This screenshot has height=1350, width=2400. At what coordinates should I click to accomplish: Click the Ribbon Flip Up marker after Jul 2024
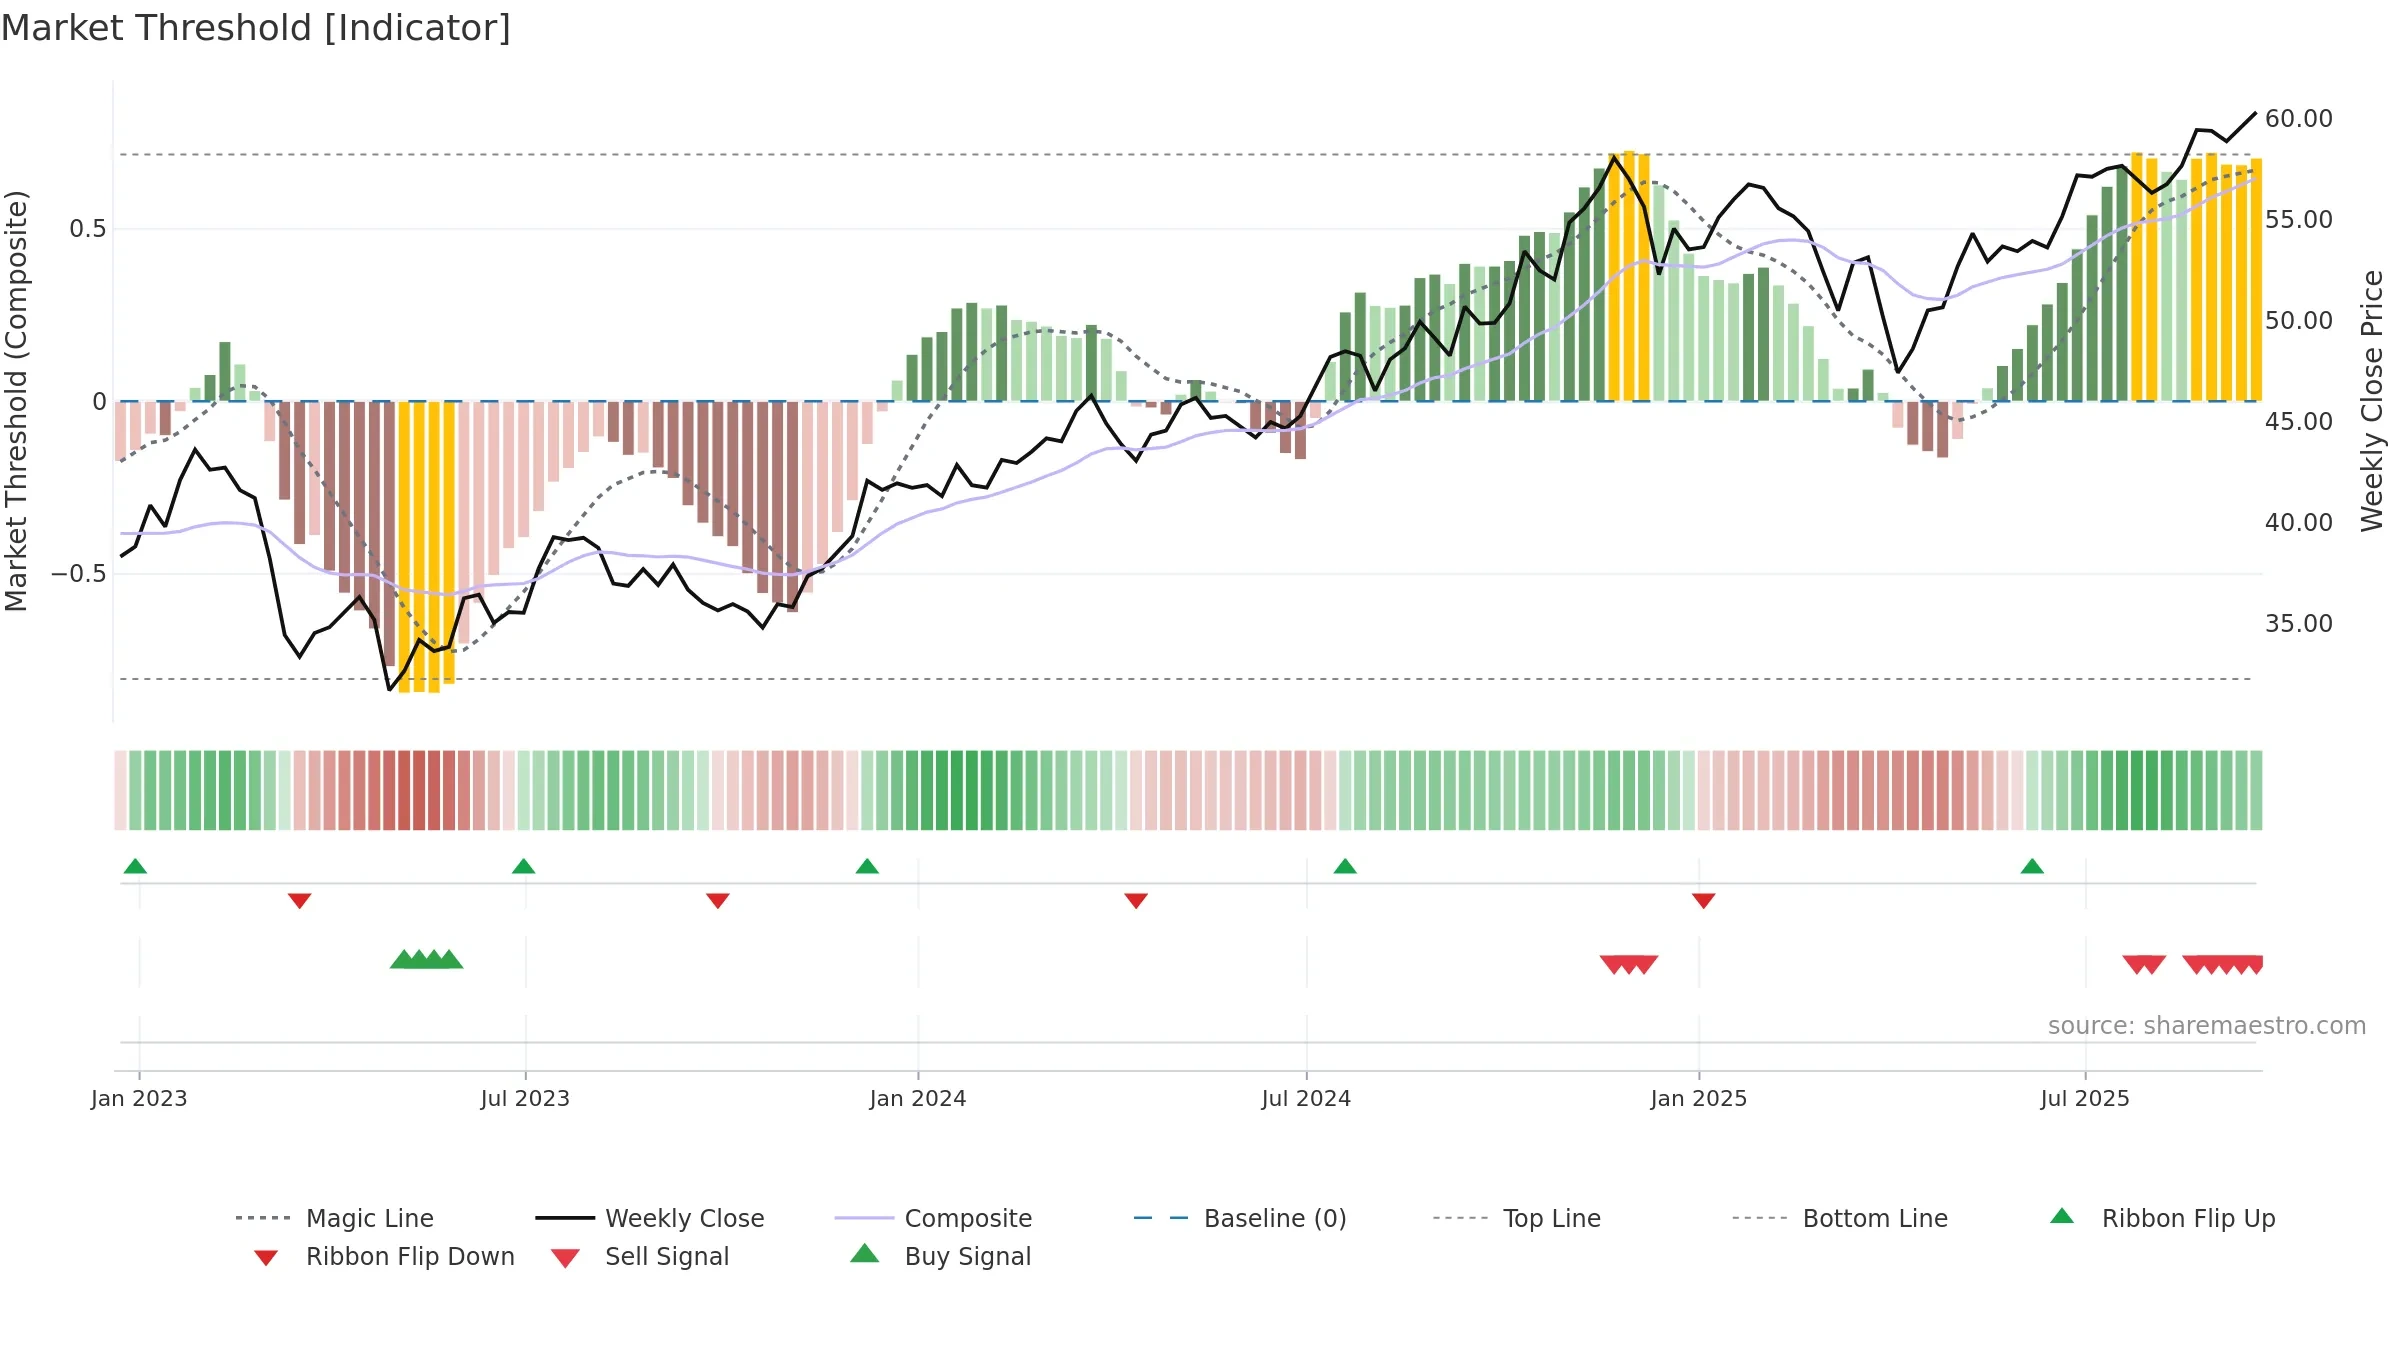pyautogui.click(x=1345, y=866)
